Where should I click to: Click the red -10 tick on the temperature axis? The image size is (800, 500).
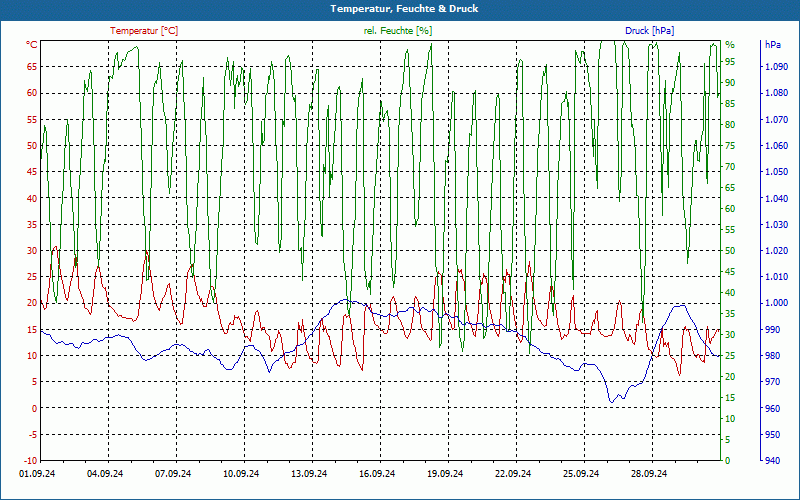31,460
